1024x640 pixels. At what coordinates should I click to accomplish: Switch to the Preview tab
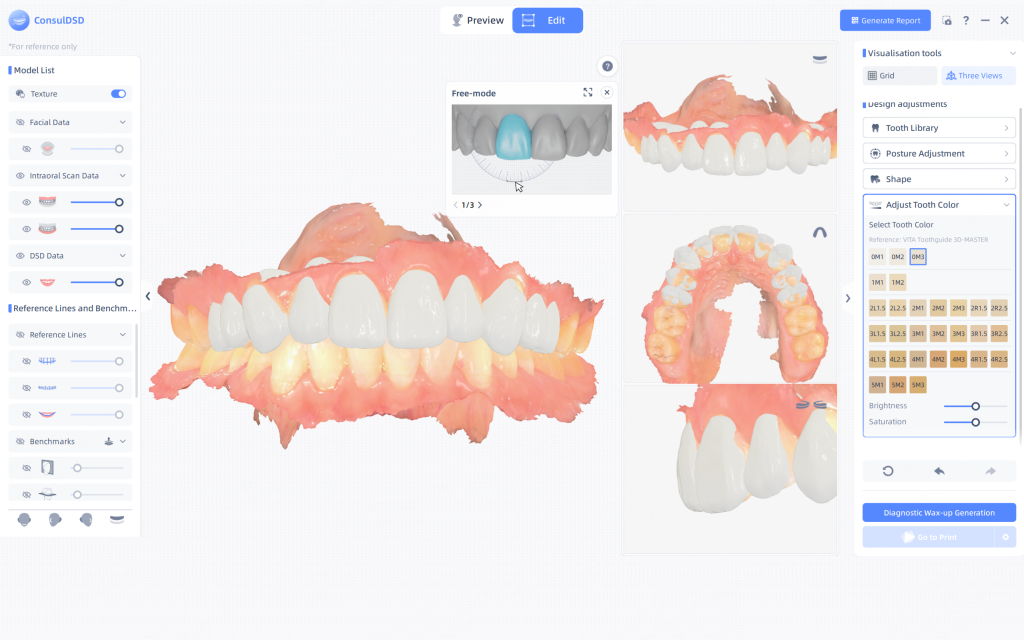click(477, 20)
